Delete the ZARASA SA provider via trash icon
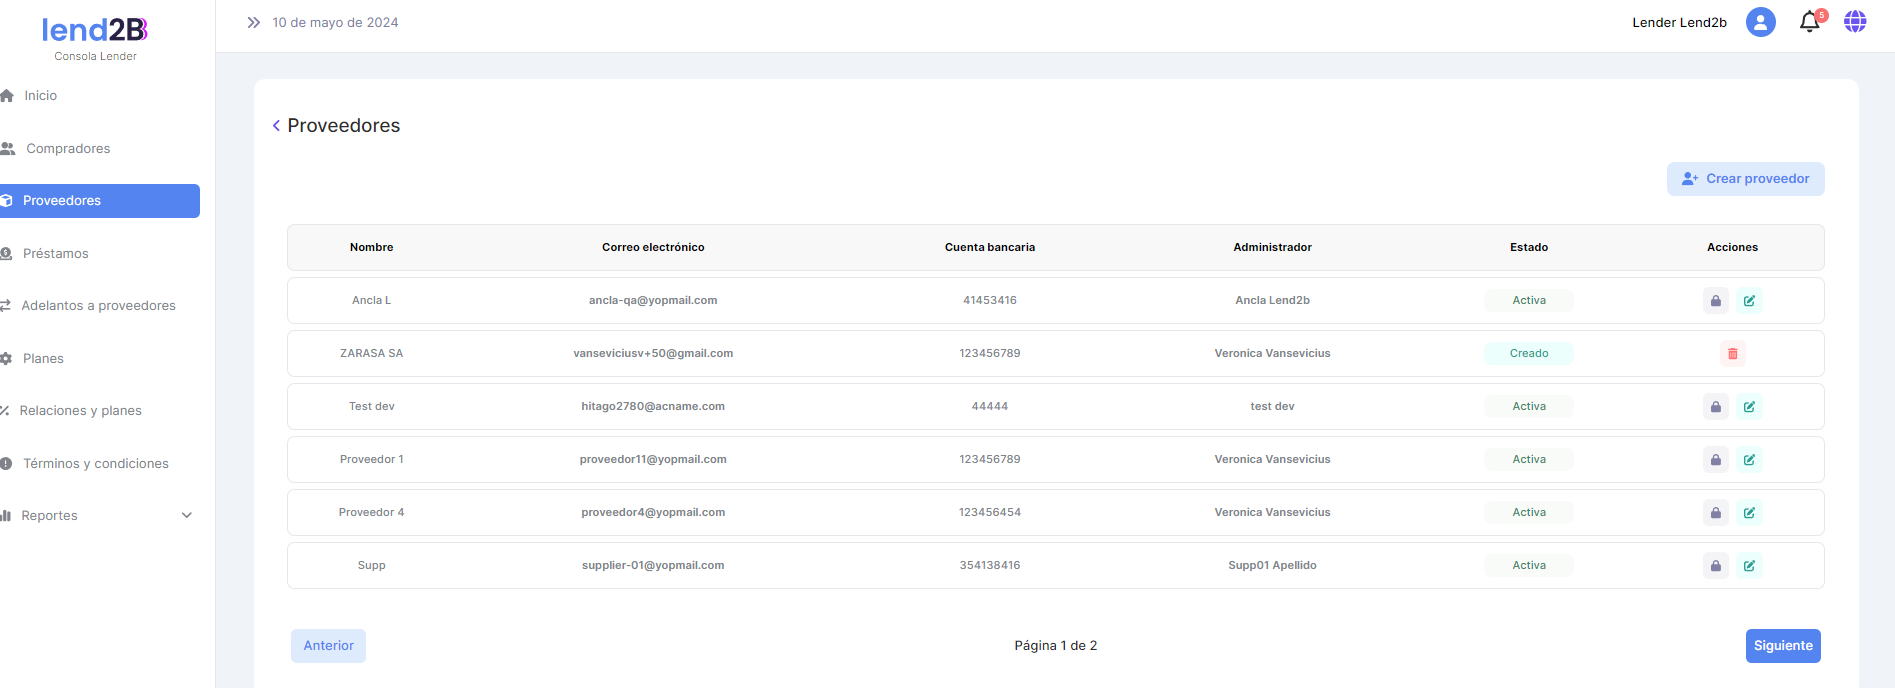Image resolution: width=1895 pixels, height=688 pixels. pyautogui.click(x=1732, y=354)
